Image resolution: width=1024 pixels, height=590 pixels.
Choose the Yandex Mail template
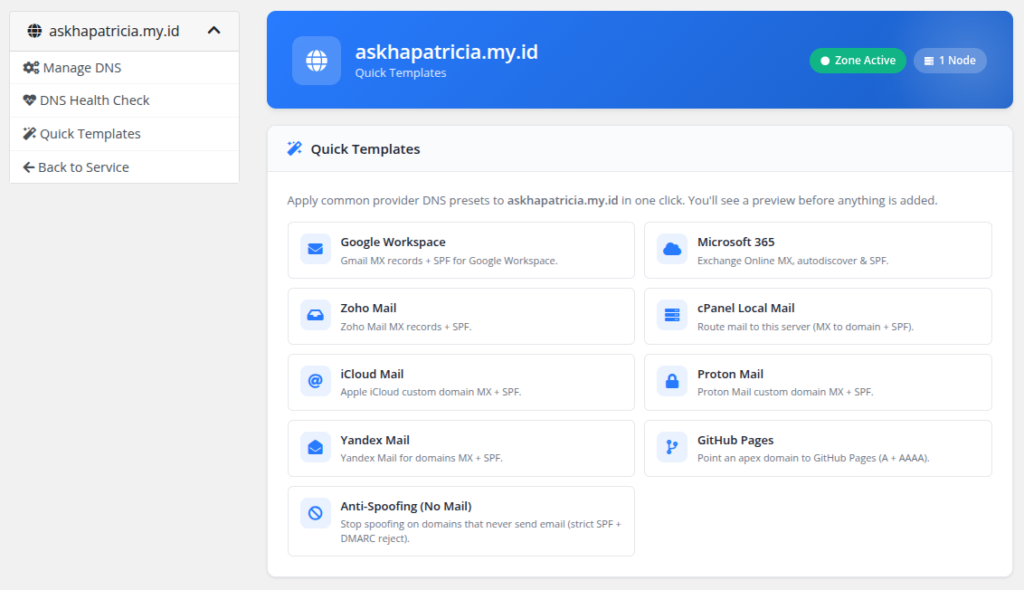click(461, 448)
